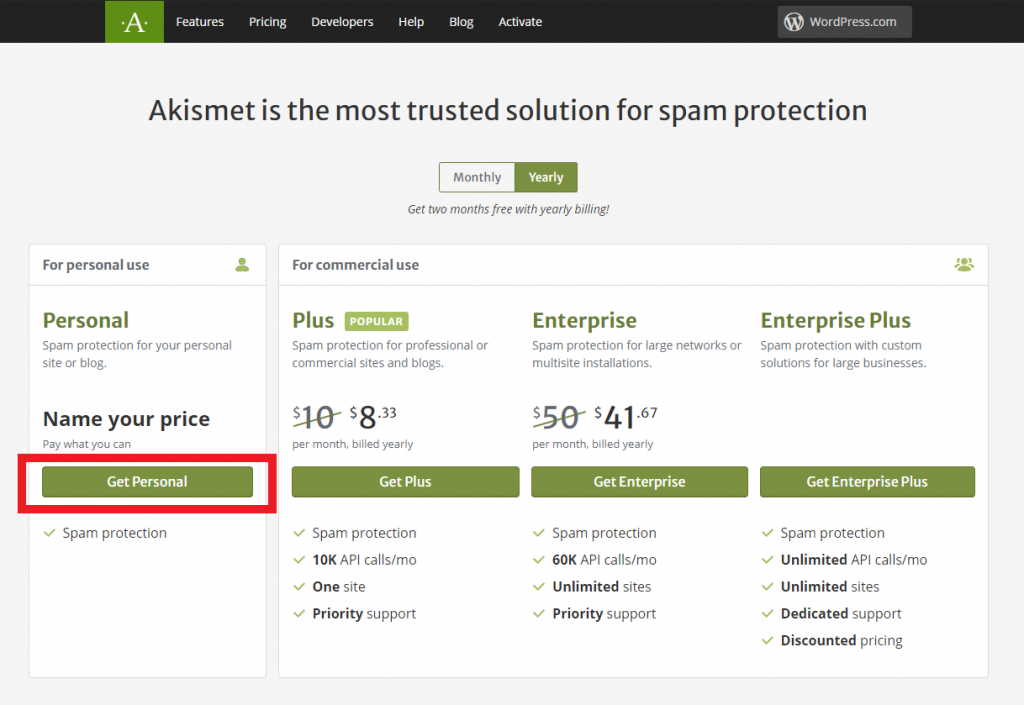Image resolution: width=1024 pixels, height=705 pixels.
Task: Open the Pricing menu item
Action: (268, 22)
